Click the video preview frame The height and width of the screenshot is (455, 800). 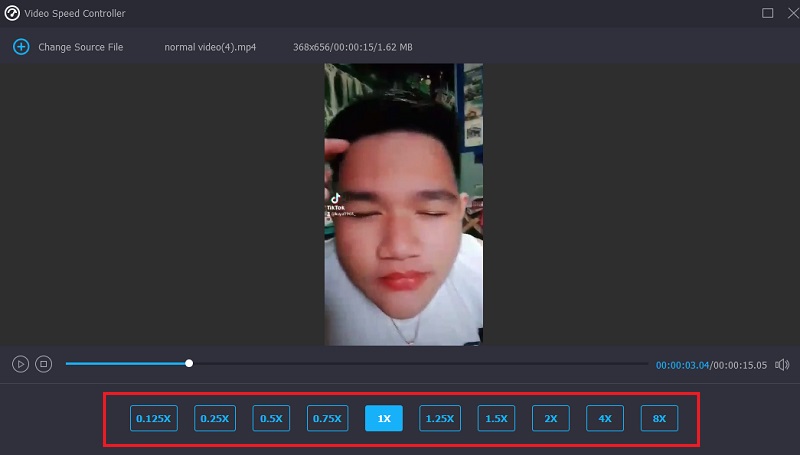(403, 205)
